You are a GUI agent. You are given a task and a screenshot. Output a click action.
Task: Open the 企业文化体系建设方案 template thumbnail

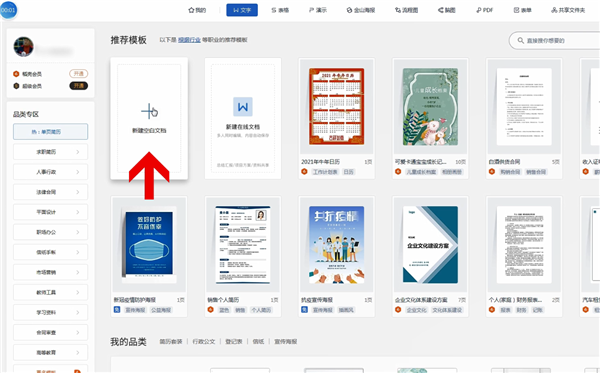430,245
